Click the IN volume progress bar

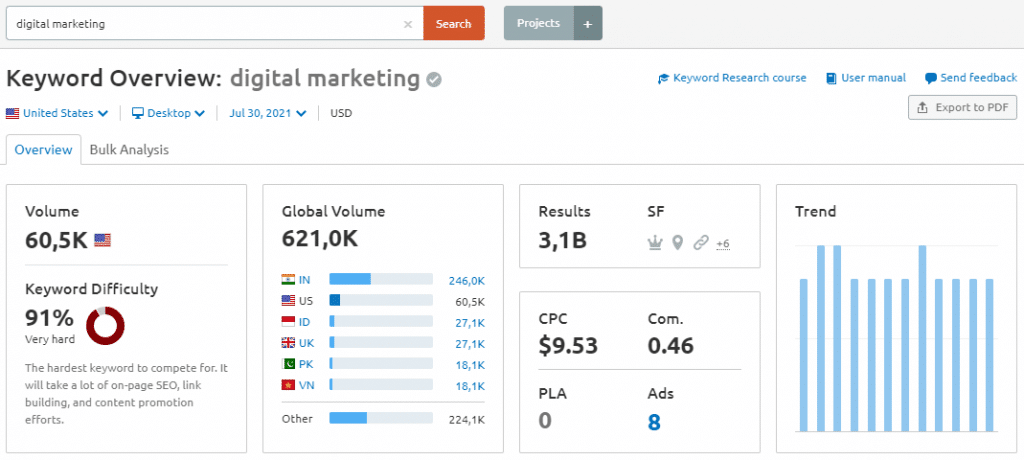pyautogui.click(x=381, y=279)
